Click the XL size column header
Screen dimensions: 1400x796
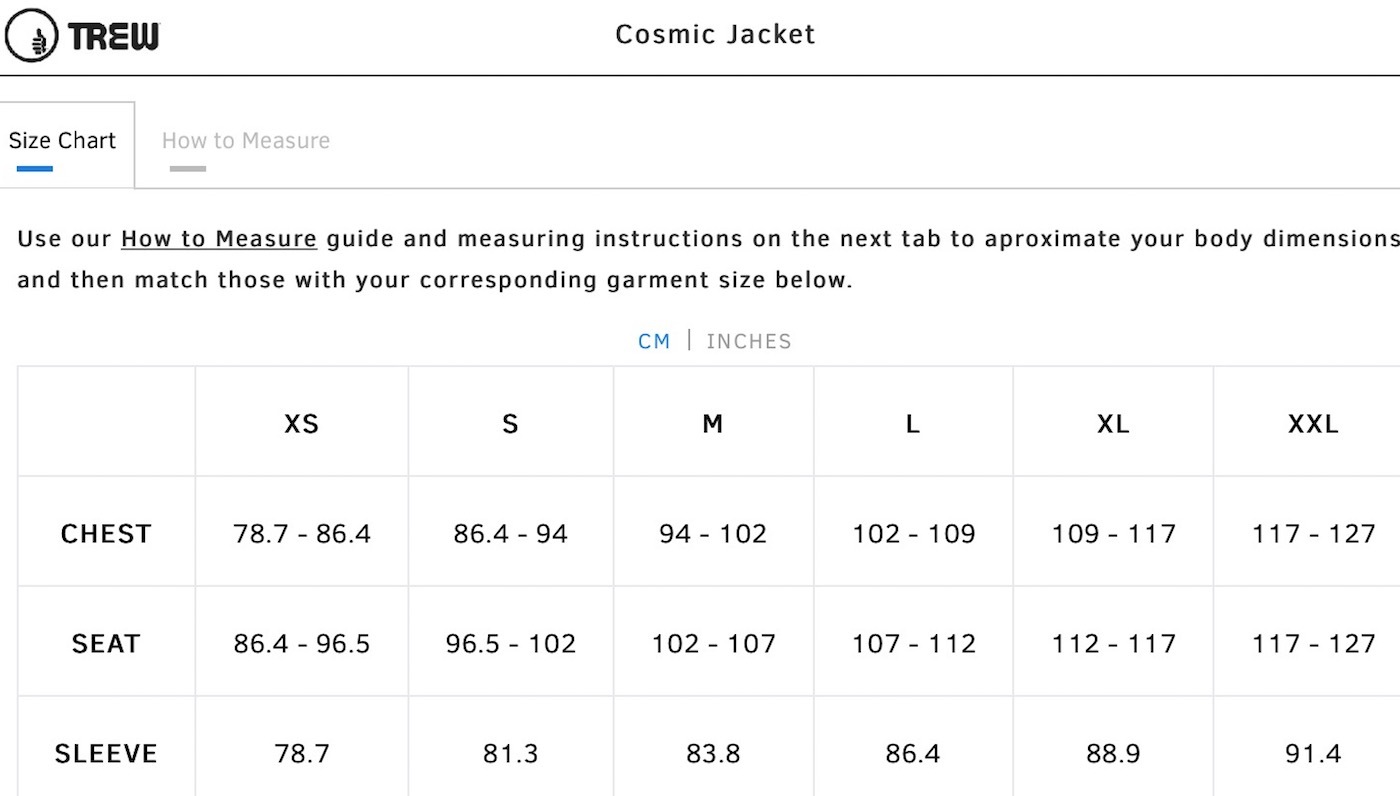pyautogui.click(x=1113, y=423)
